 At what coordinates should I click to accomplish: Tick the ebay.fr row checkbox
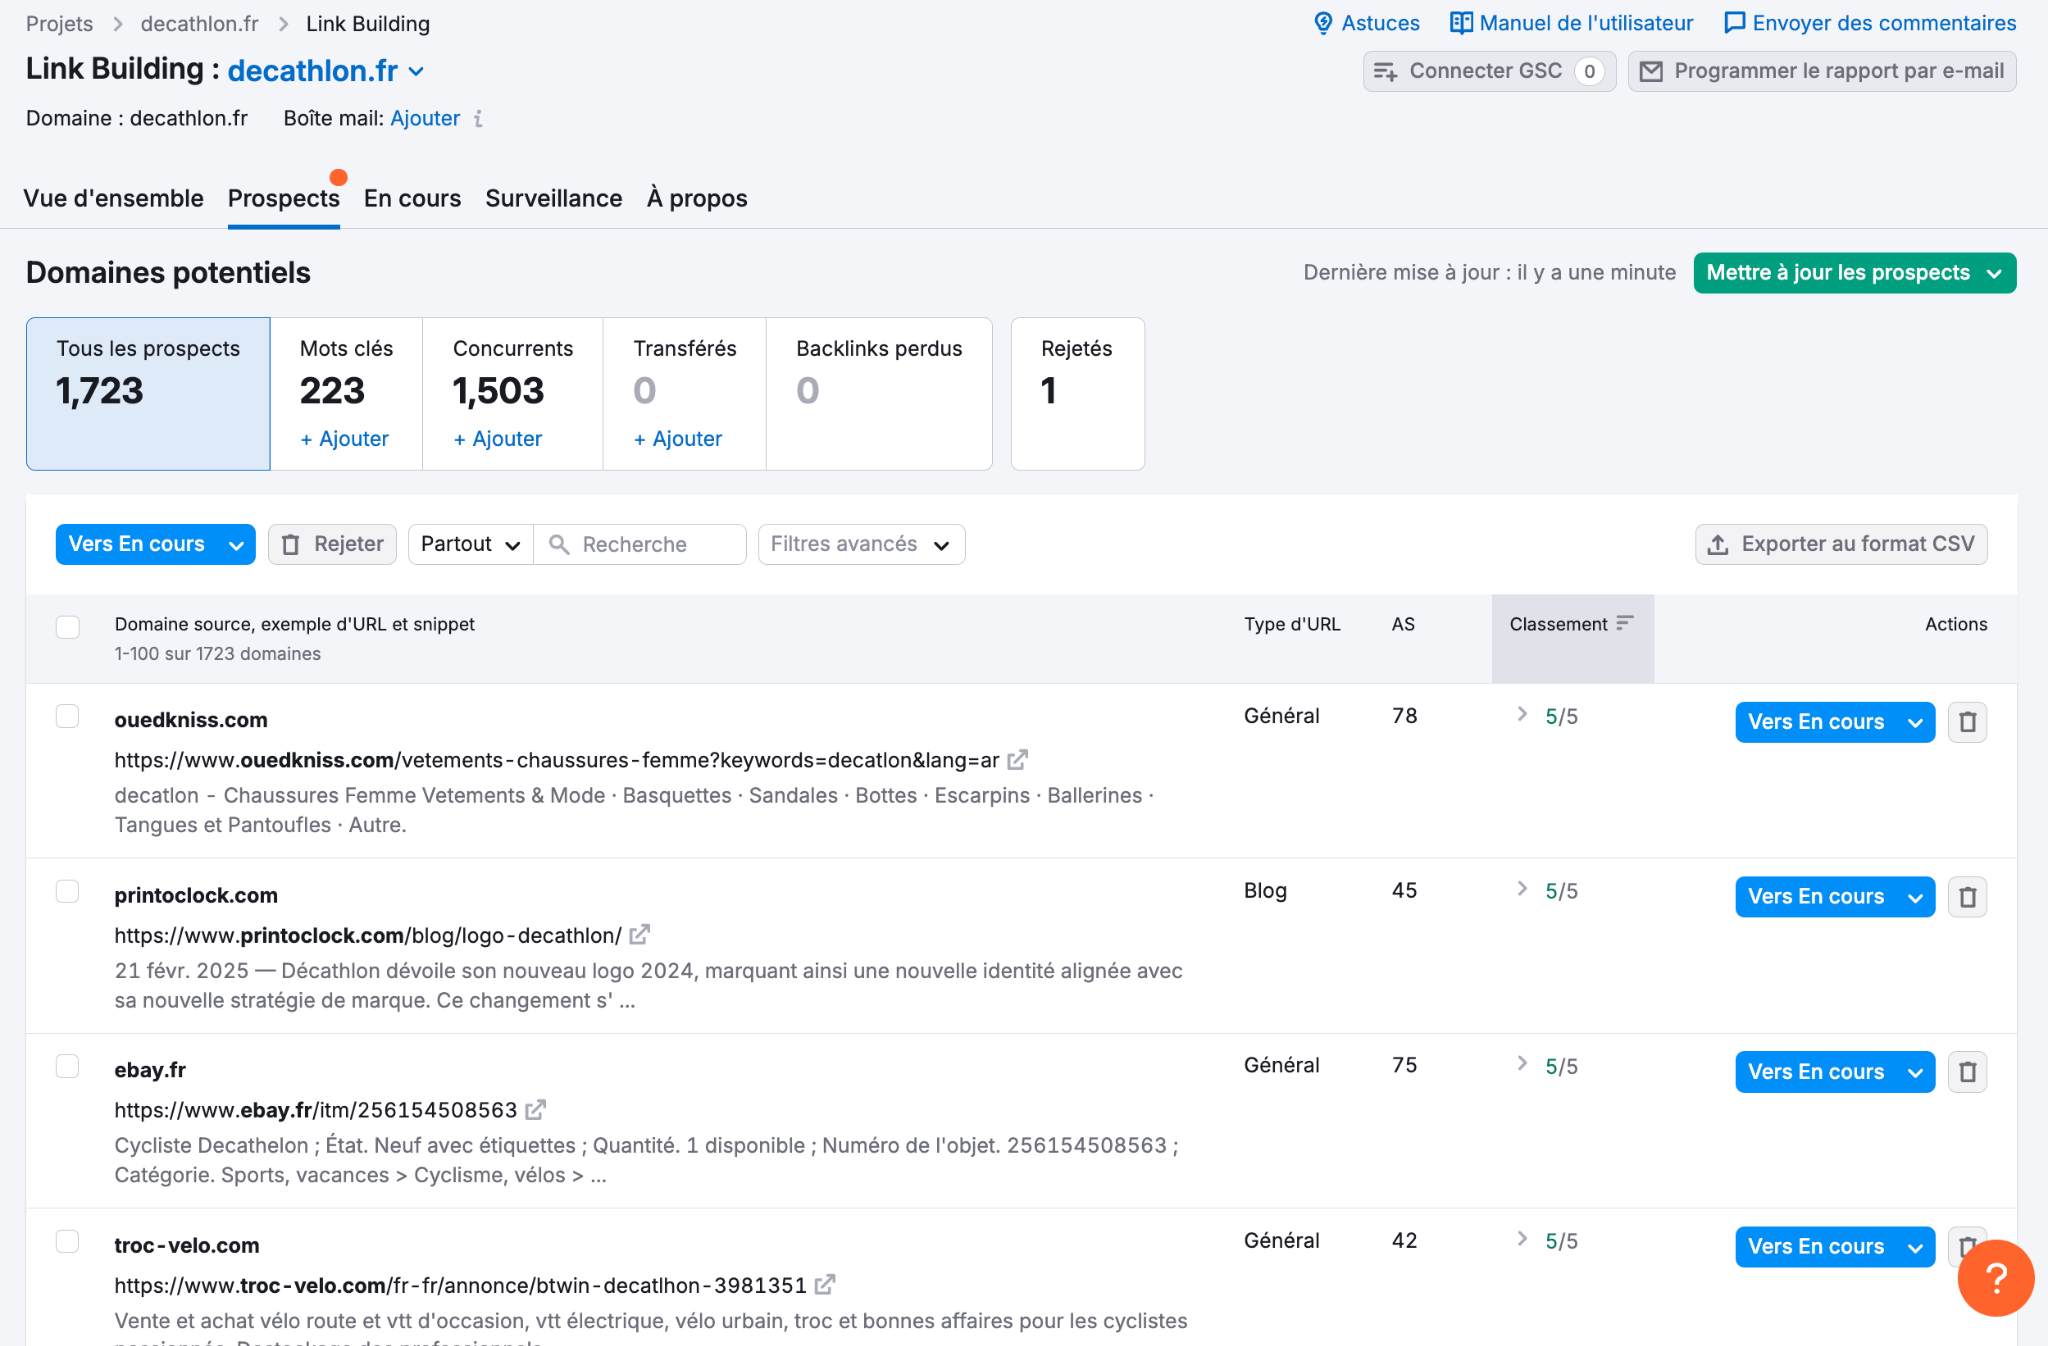[x=68, y=1066]
